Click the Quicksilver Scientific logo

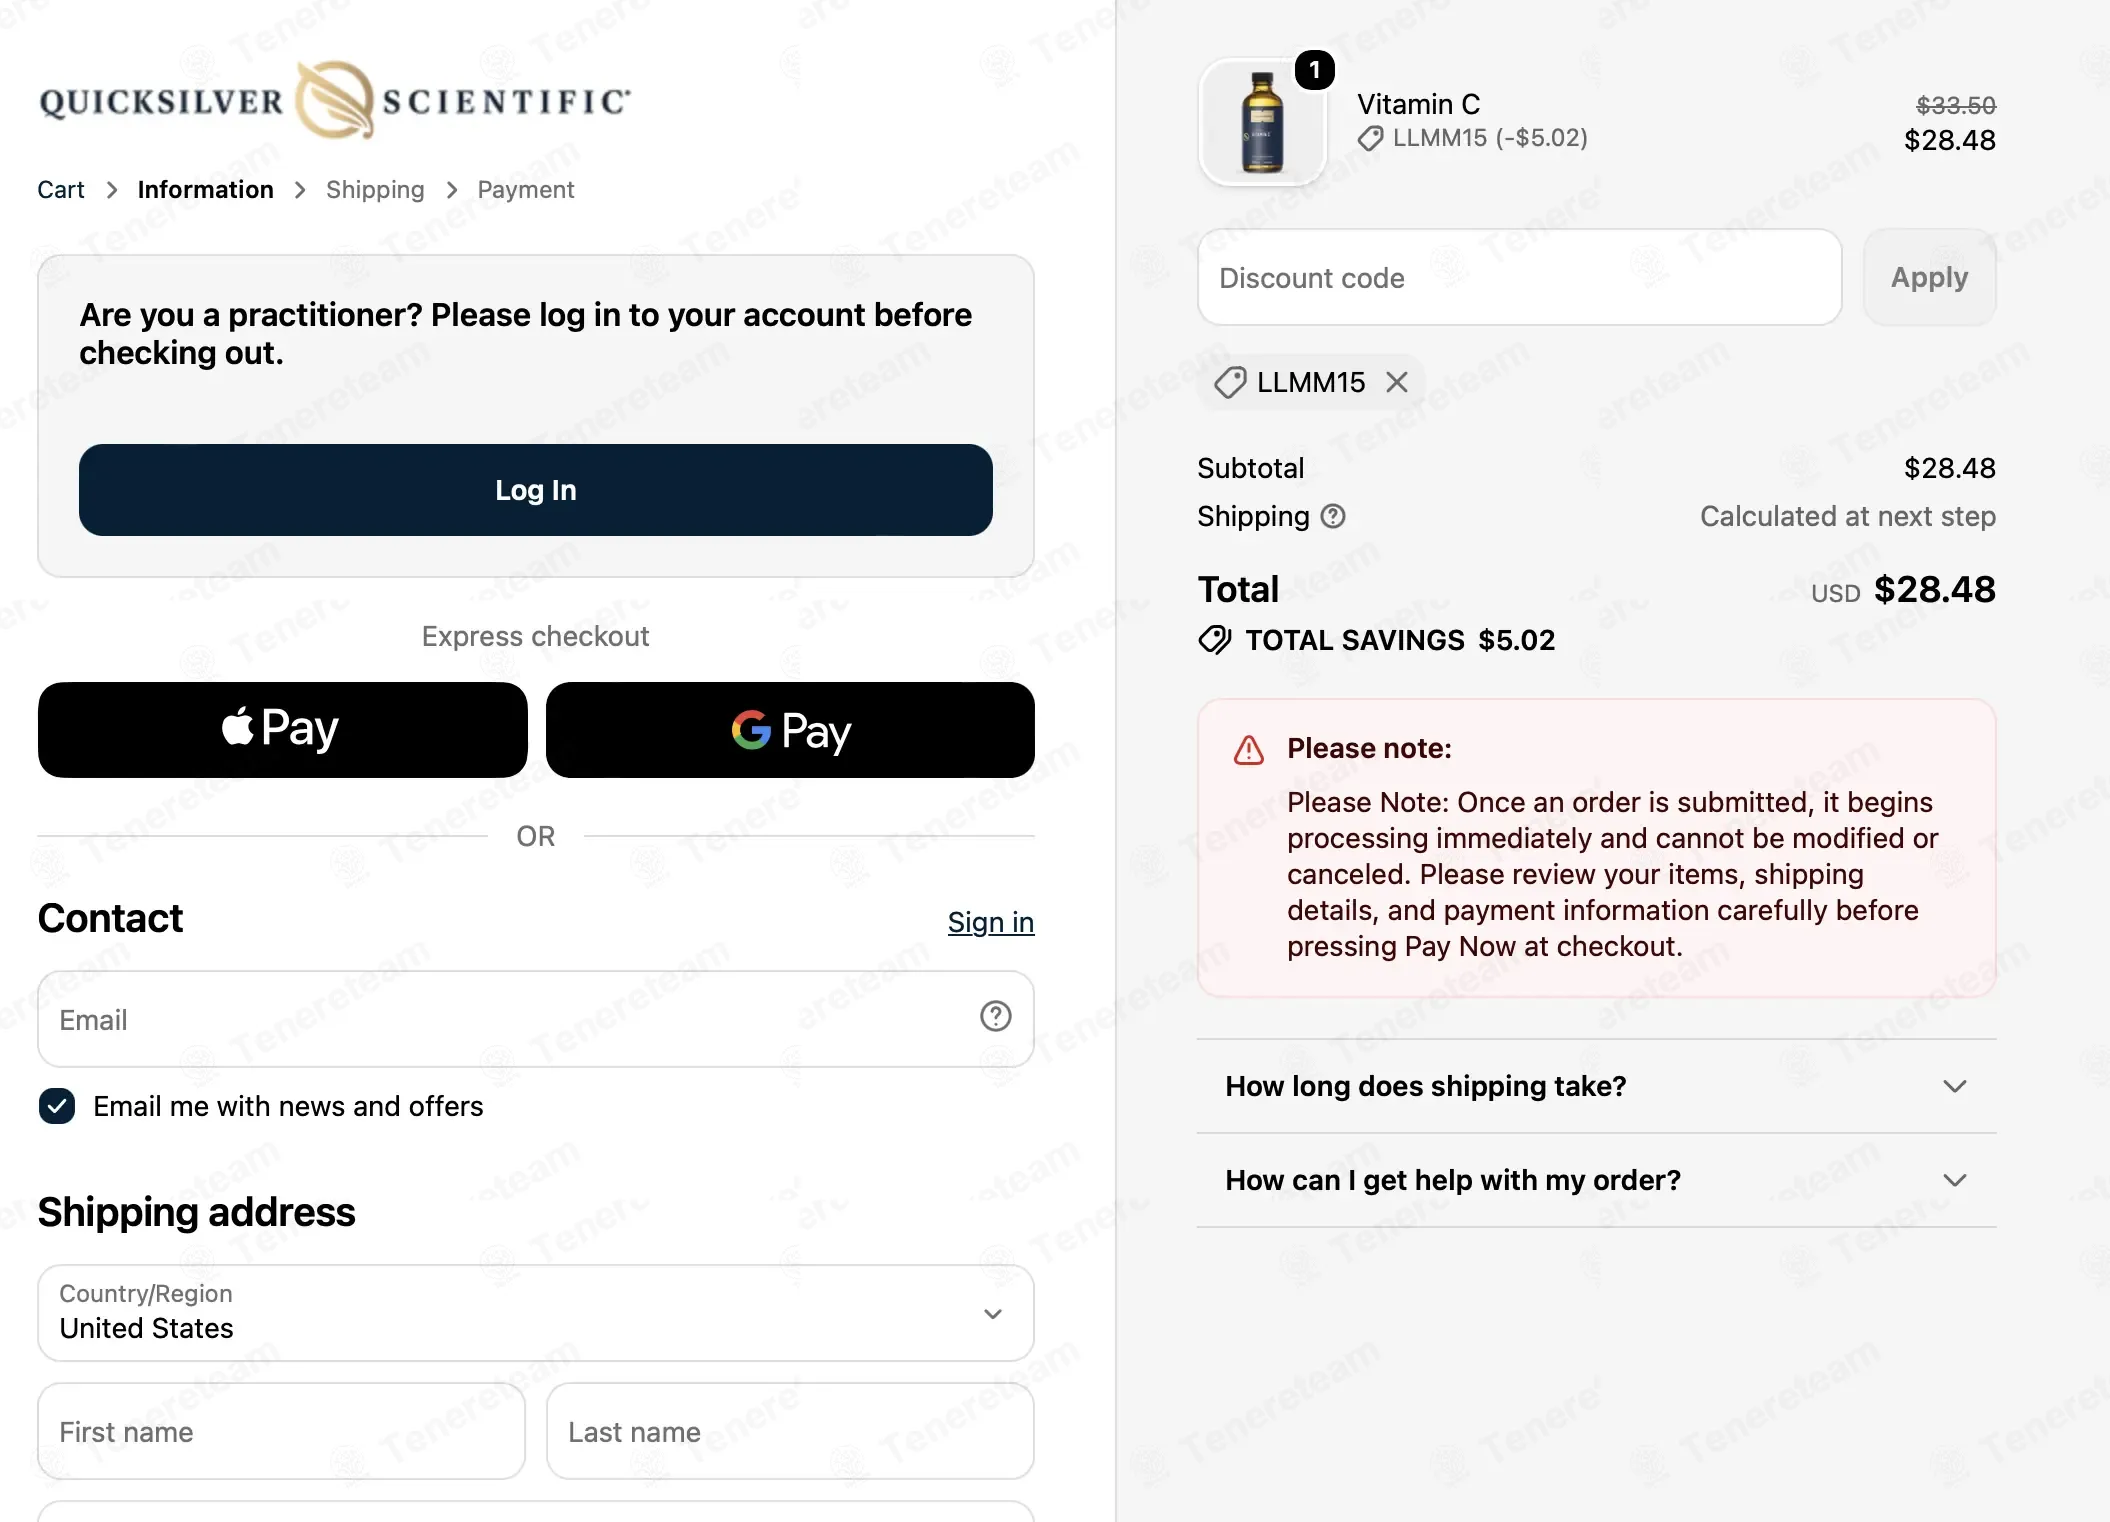[x=335, y=100]
